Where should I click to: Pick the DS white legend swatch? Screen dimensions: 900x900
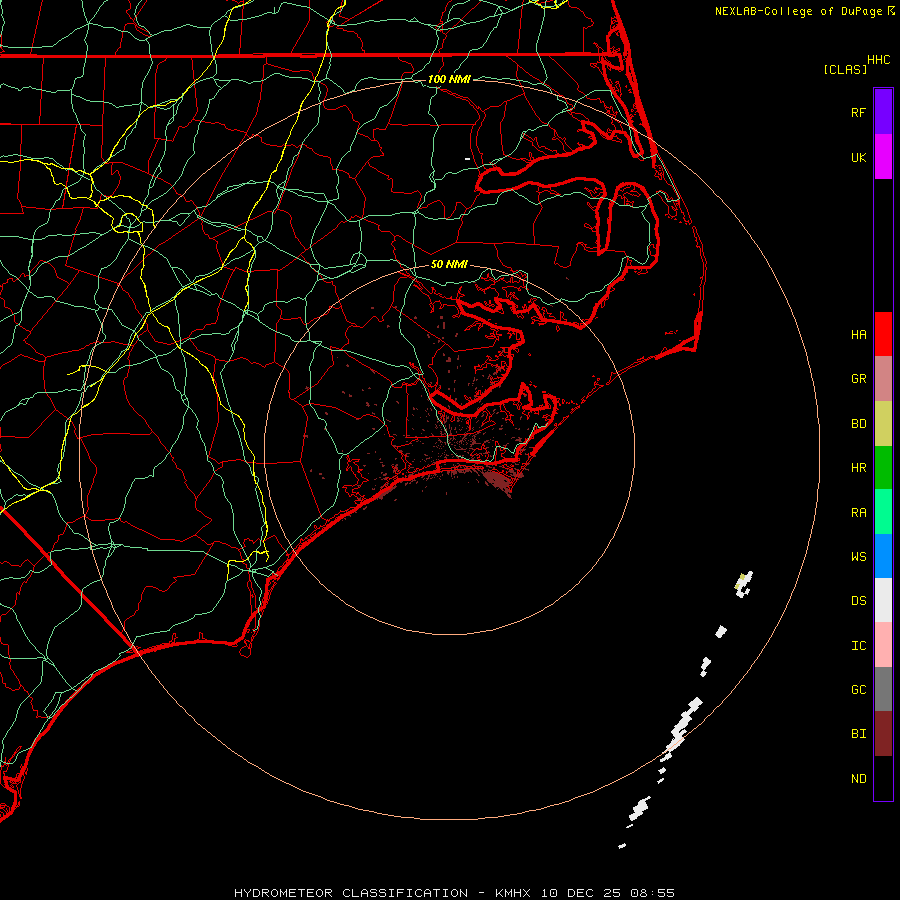883,600
